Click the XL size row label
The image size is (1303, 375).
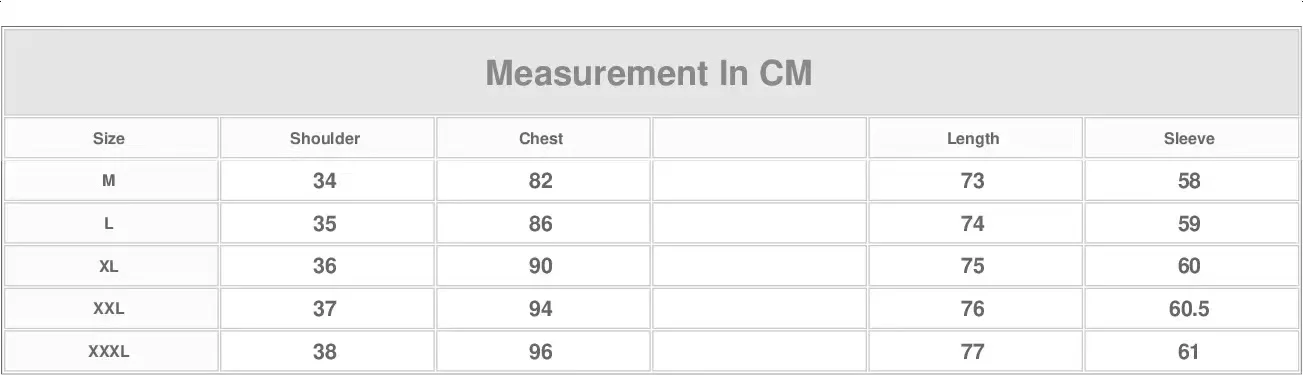coord(109,267)
